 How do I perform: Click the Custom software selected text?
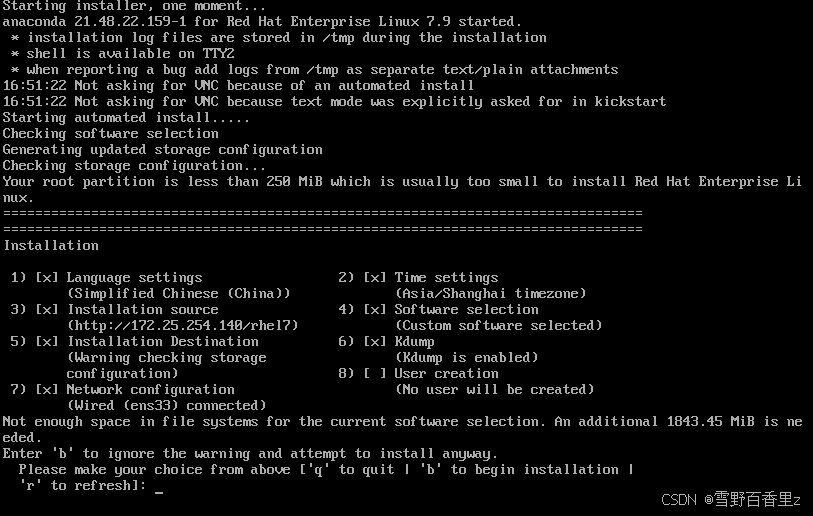498,326
